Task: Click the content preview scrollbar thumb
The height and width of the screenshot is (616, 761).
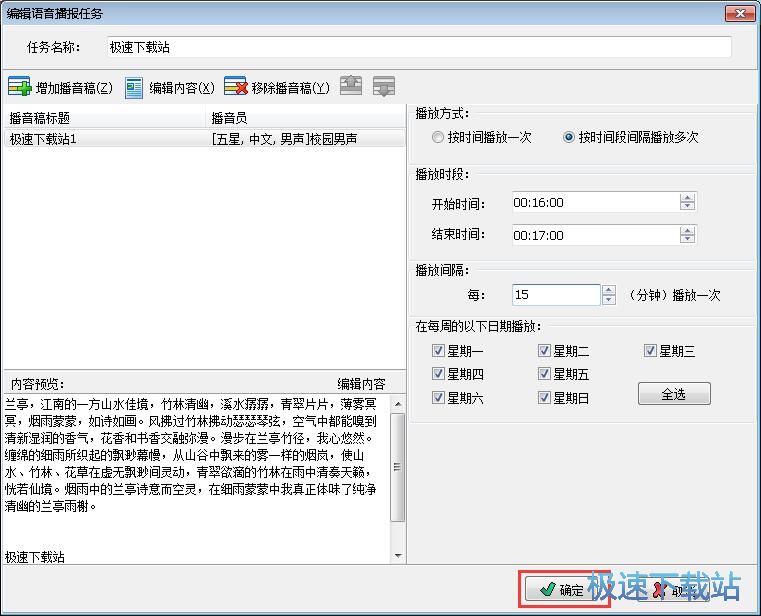Action: (x=397, y=467)
